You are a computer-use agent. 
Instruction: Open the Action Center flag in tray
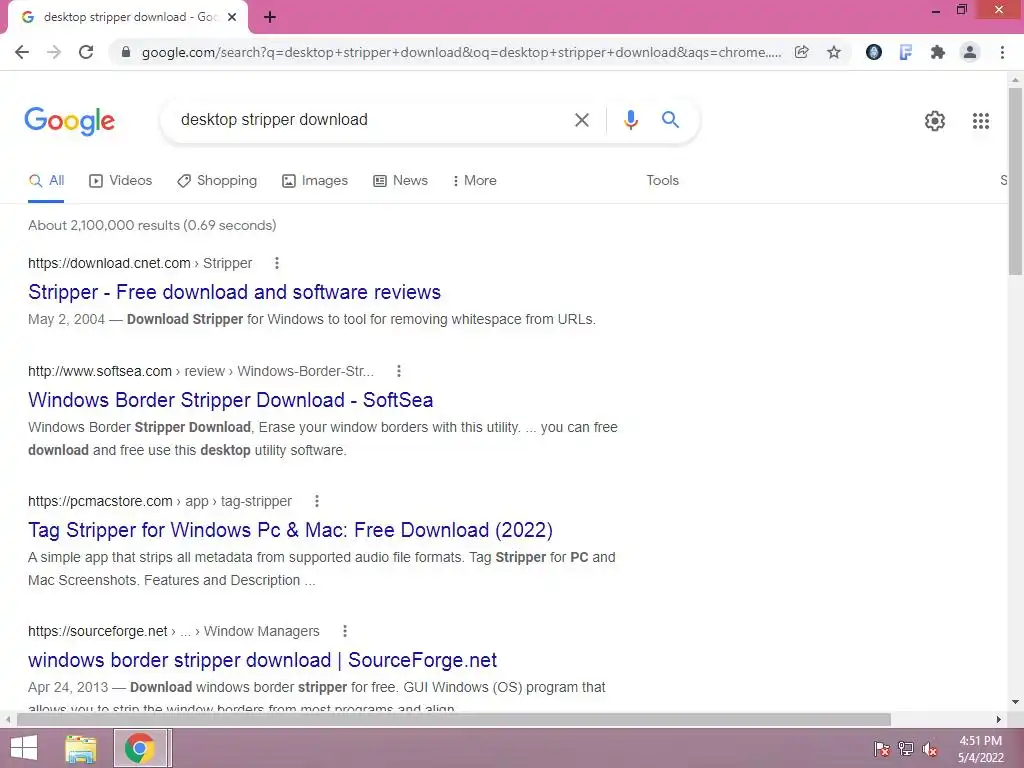[x=881, y=748]
